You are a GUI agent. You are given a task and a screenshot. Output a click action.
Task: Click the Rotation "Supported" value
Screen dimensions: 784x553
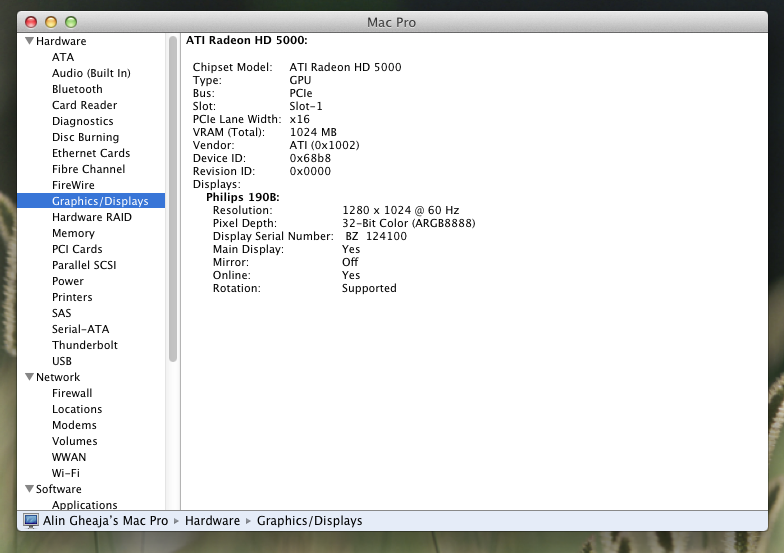tap(369, 288)
